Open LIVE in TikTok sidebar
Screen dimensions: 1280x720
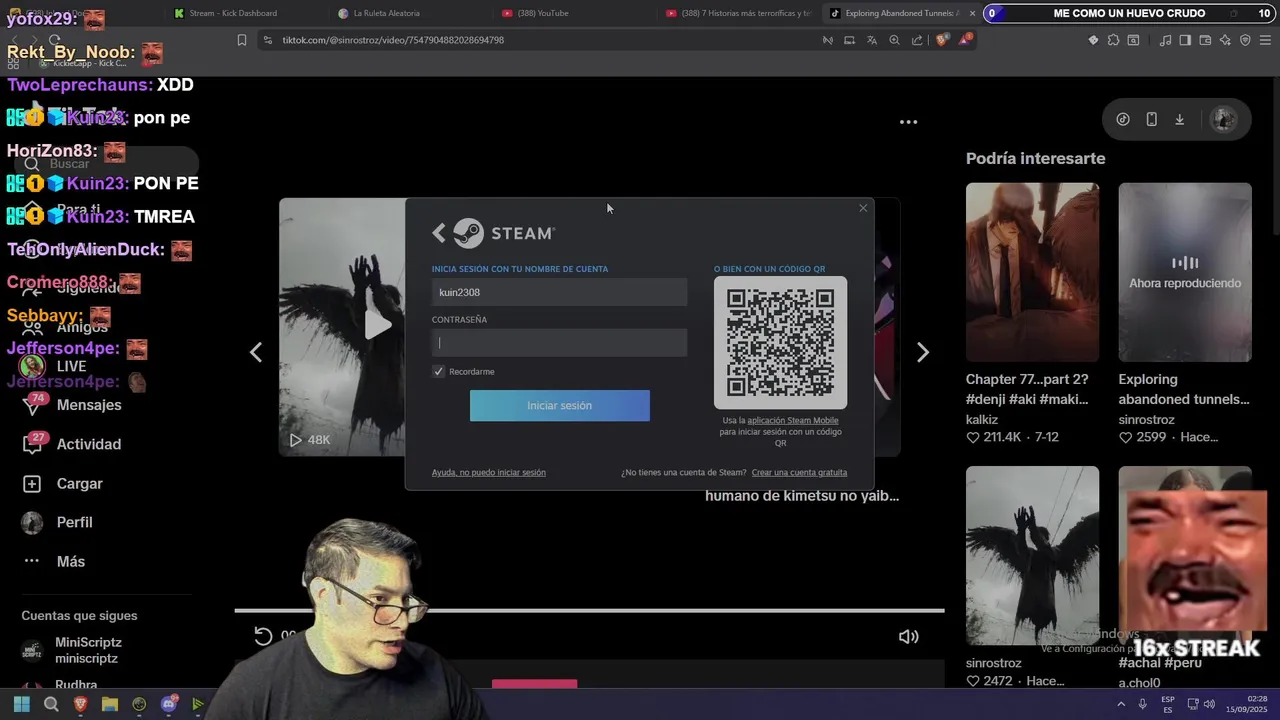click(x=55, y=366)
